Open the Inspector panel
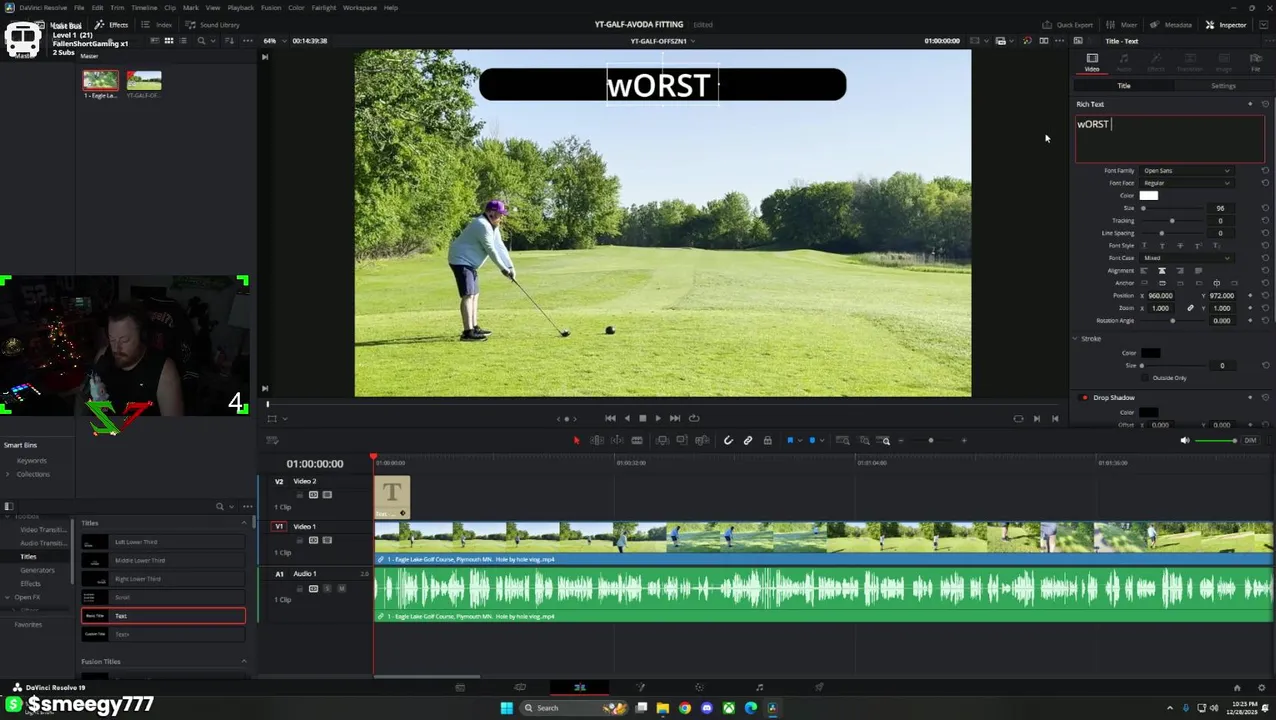1276x720 pixels. pos(1226,25)
